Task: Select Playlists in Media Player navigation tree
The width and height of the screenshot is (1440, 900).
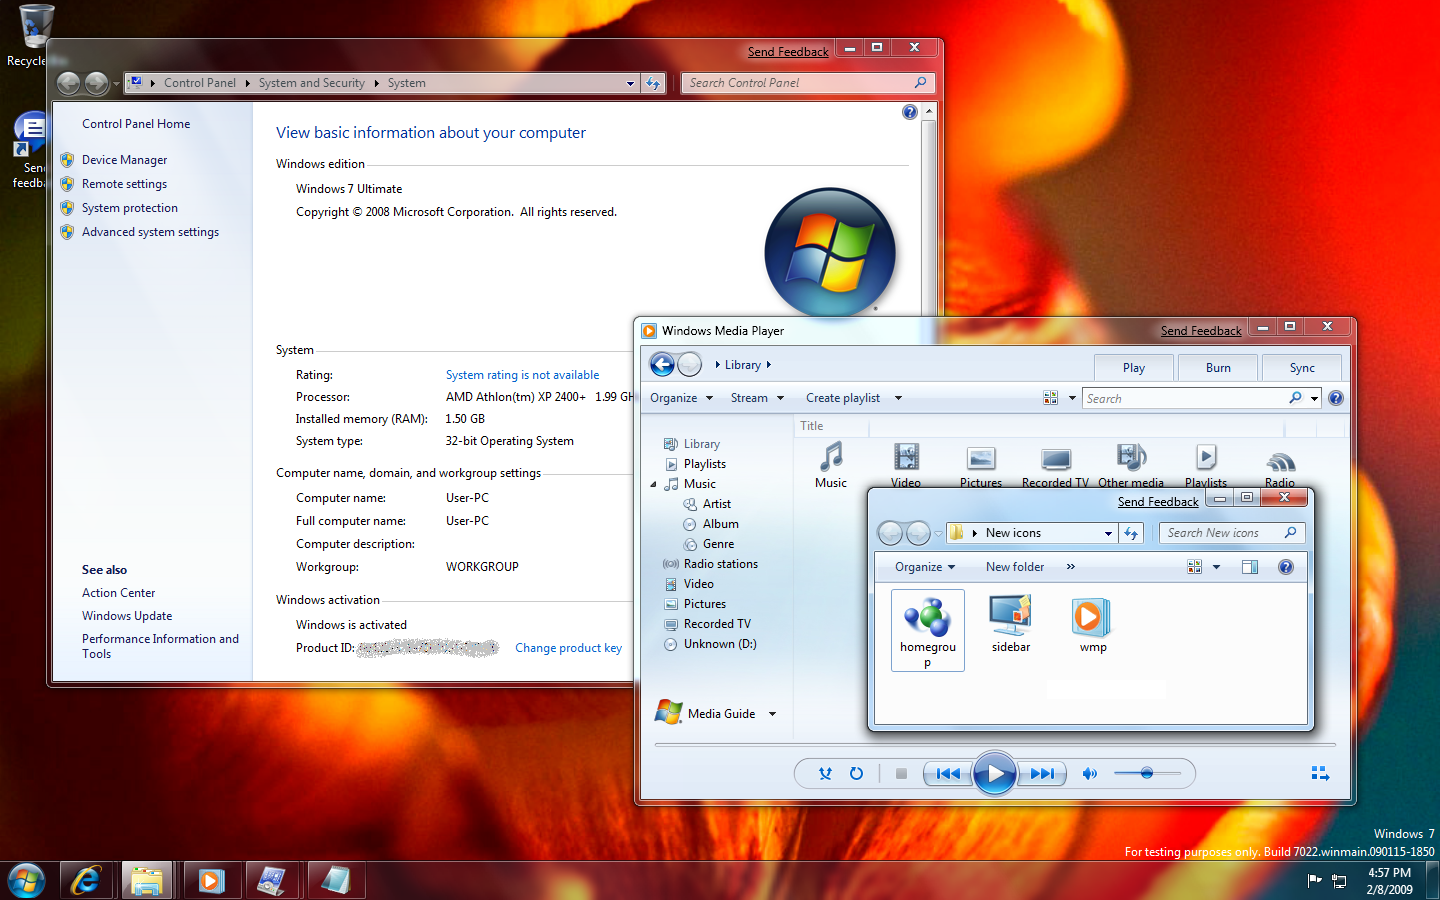Action: point(705,464)
